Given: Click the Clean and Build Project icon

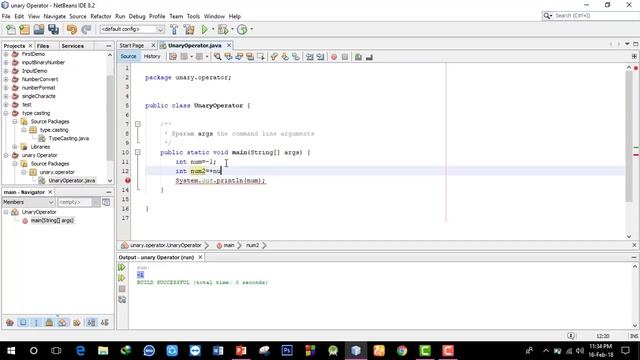Looking at the screenshot, I should pos(189,29).
